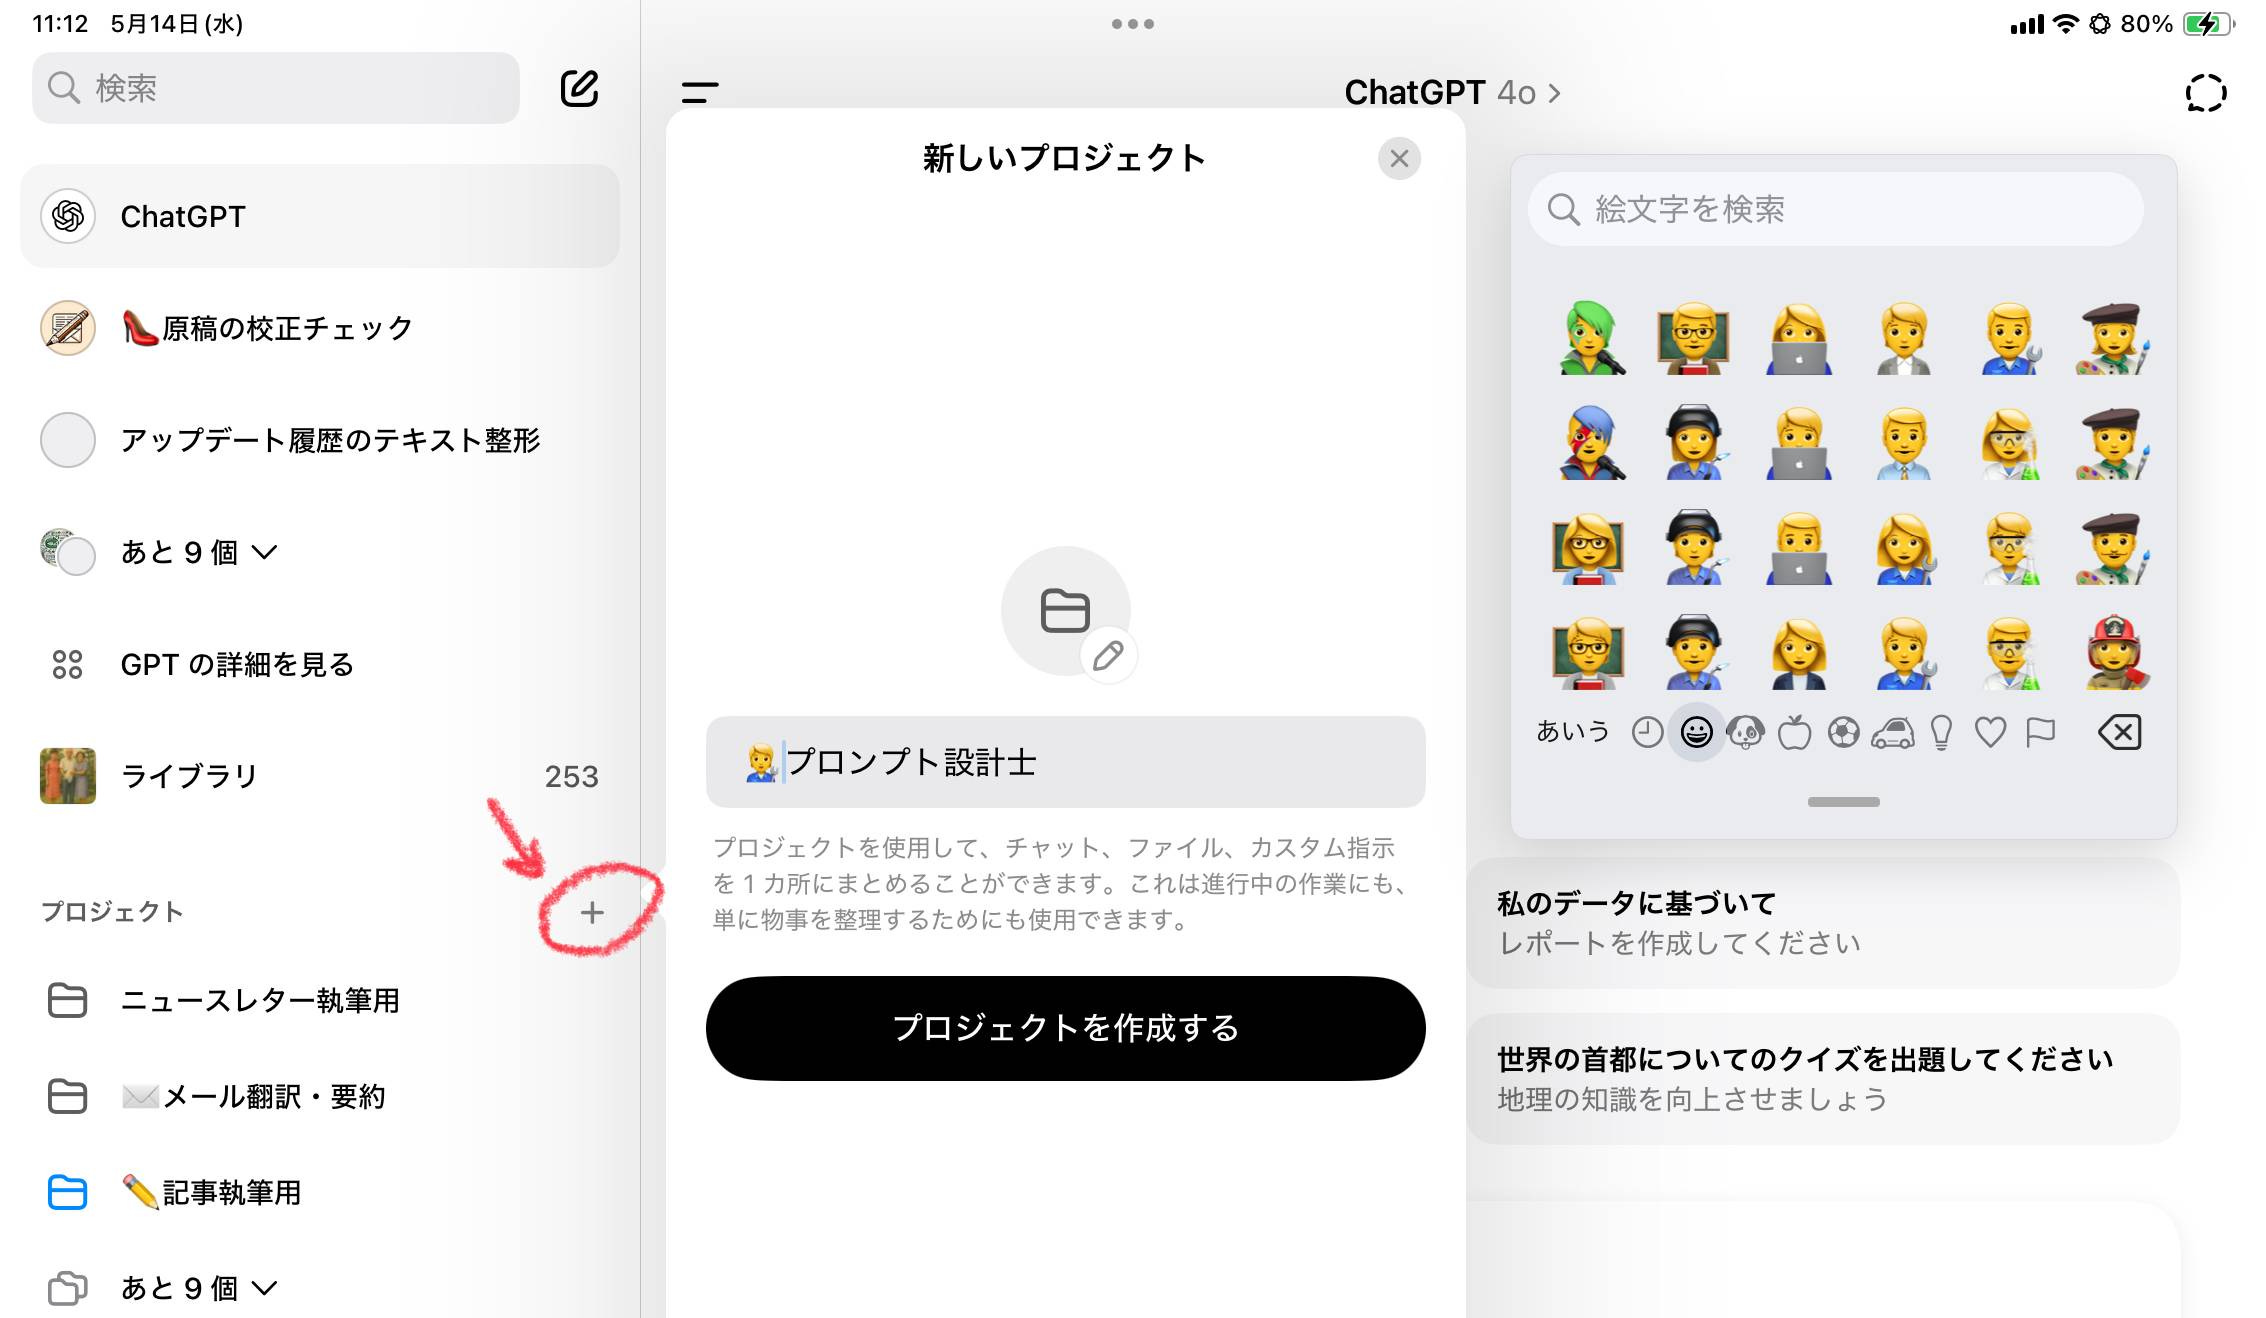Image resolution: width=2266 pixels, height=1318 pixels.
Task: Switch to the flags emoji tab
Action: (2039, 732)
